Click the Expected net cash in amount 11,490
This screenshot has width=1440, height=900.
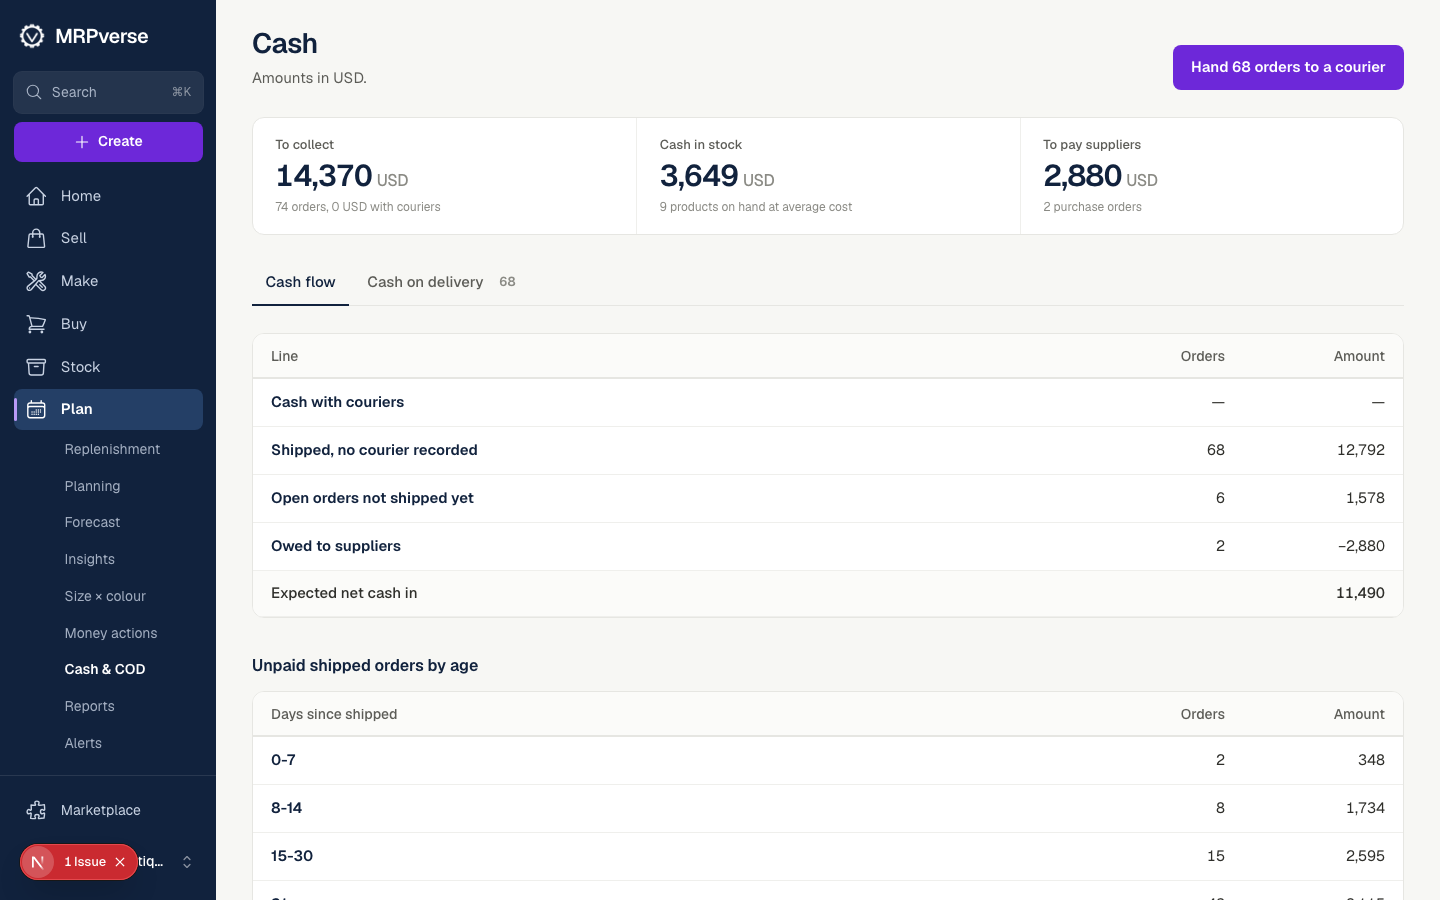tap(1360, 593)
